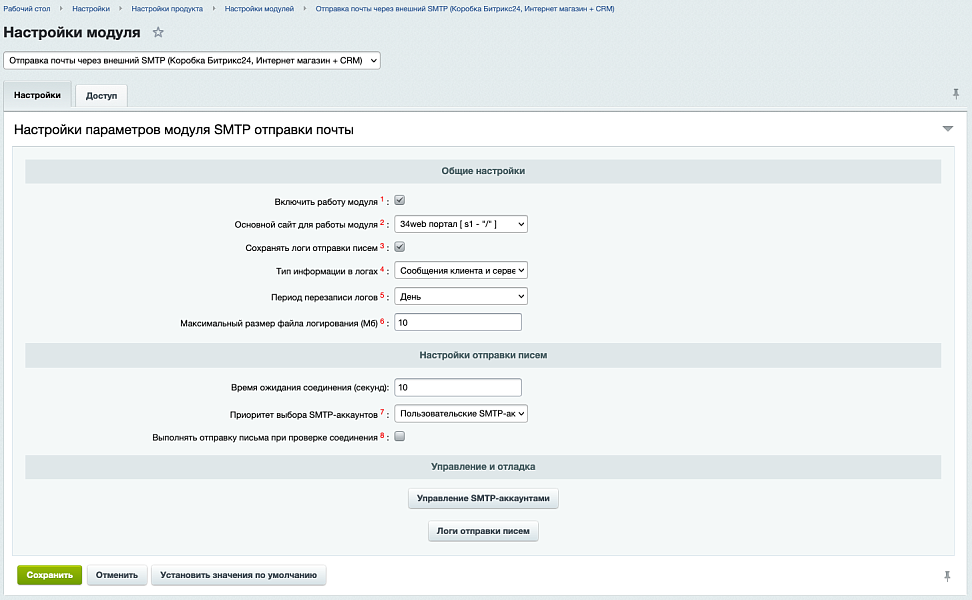Open the module selector dropdown at top
This screenshot has width=972, height=600.
192,61
